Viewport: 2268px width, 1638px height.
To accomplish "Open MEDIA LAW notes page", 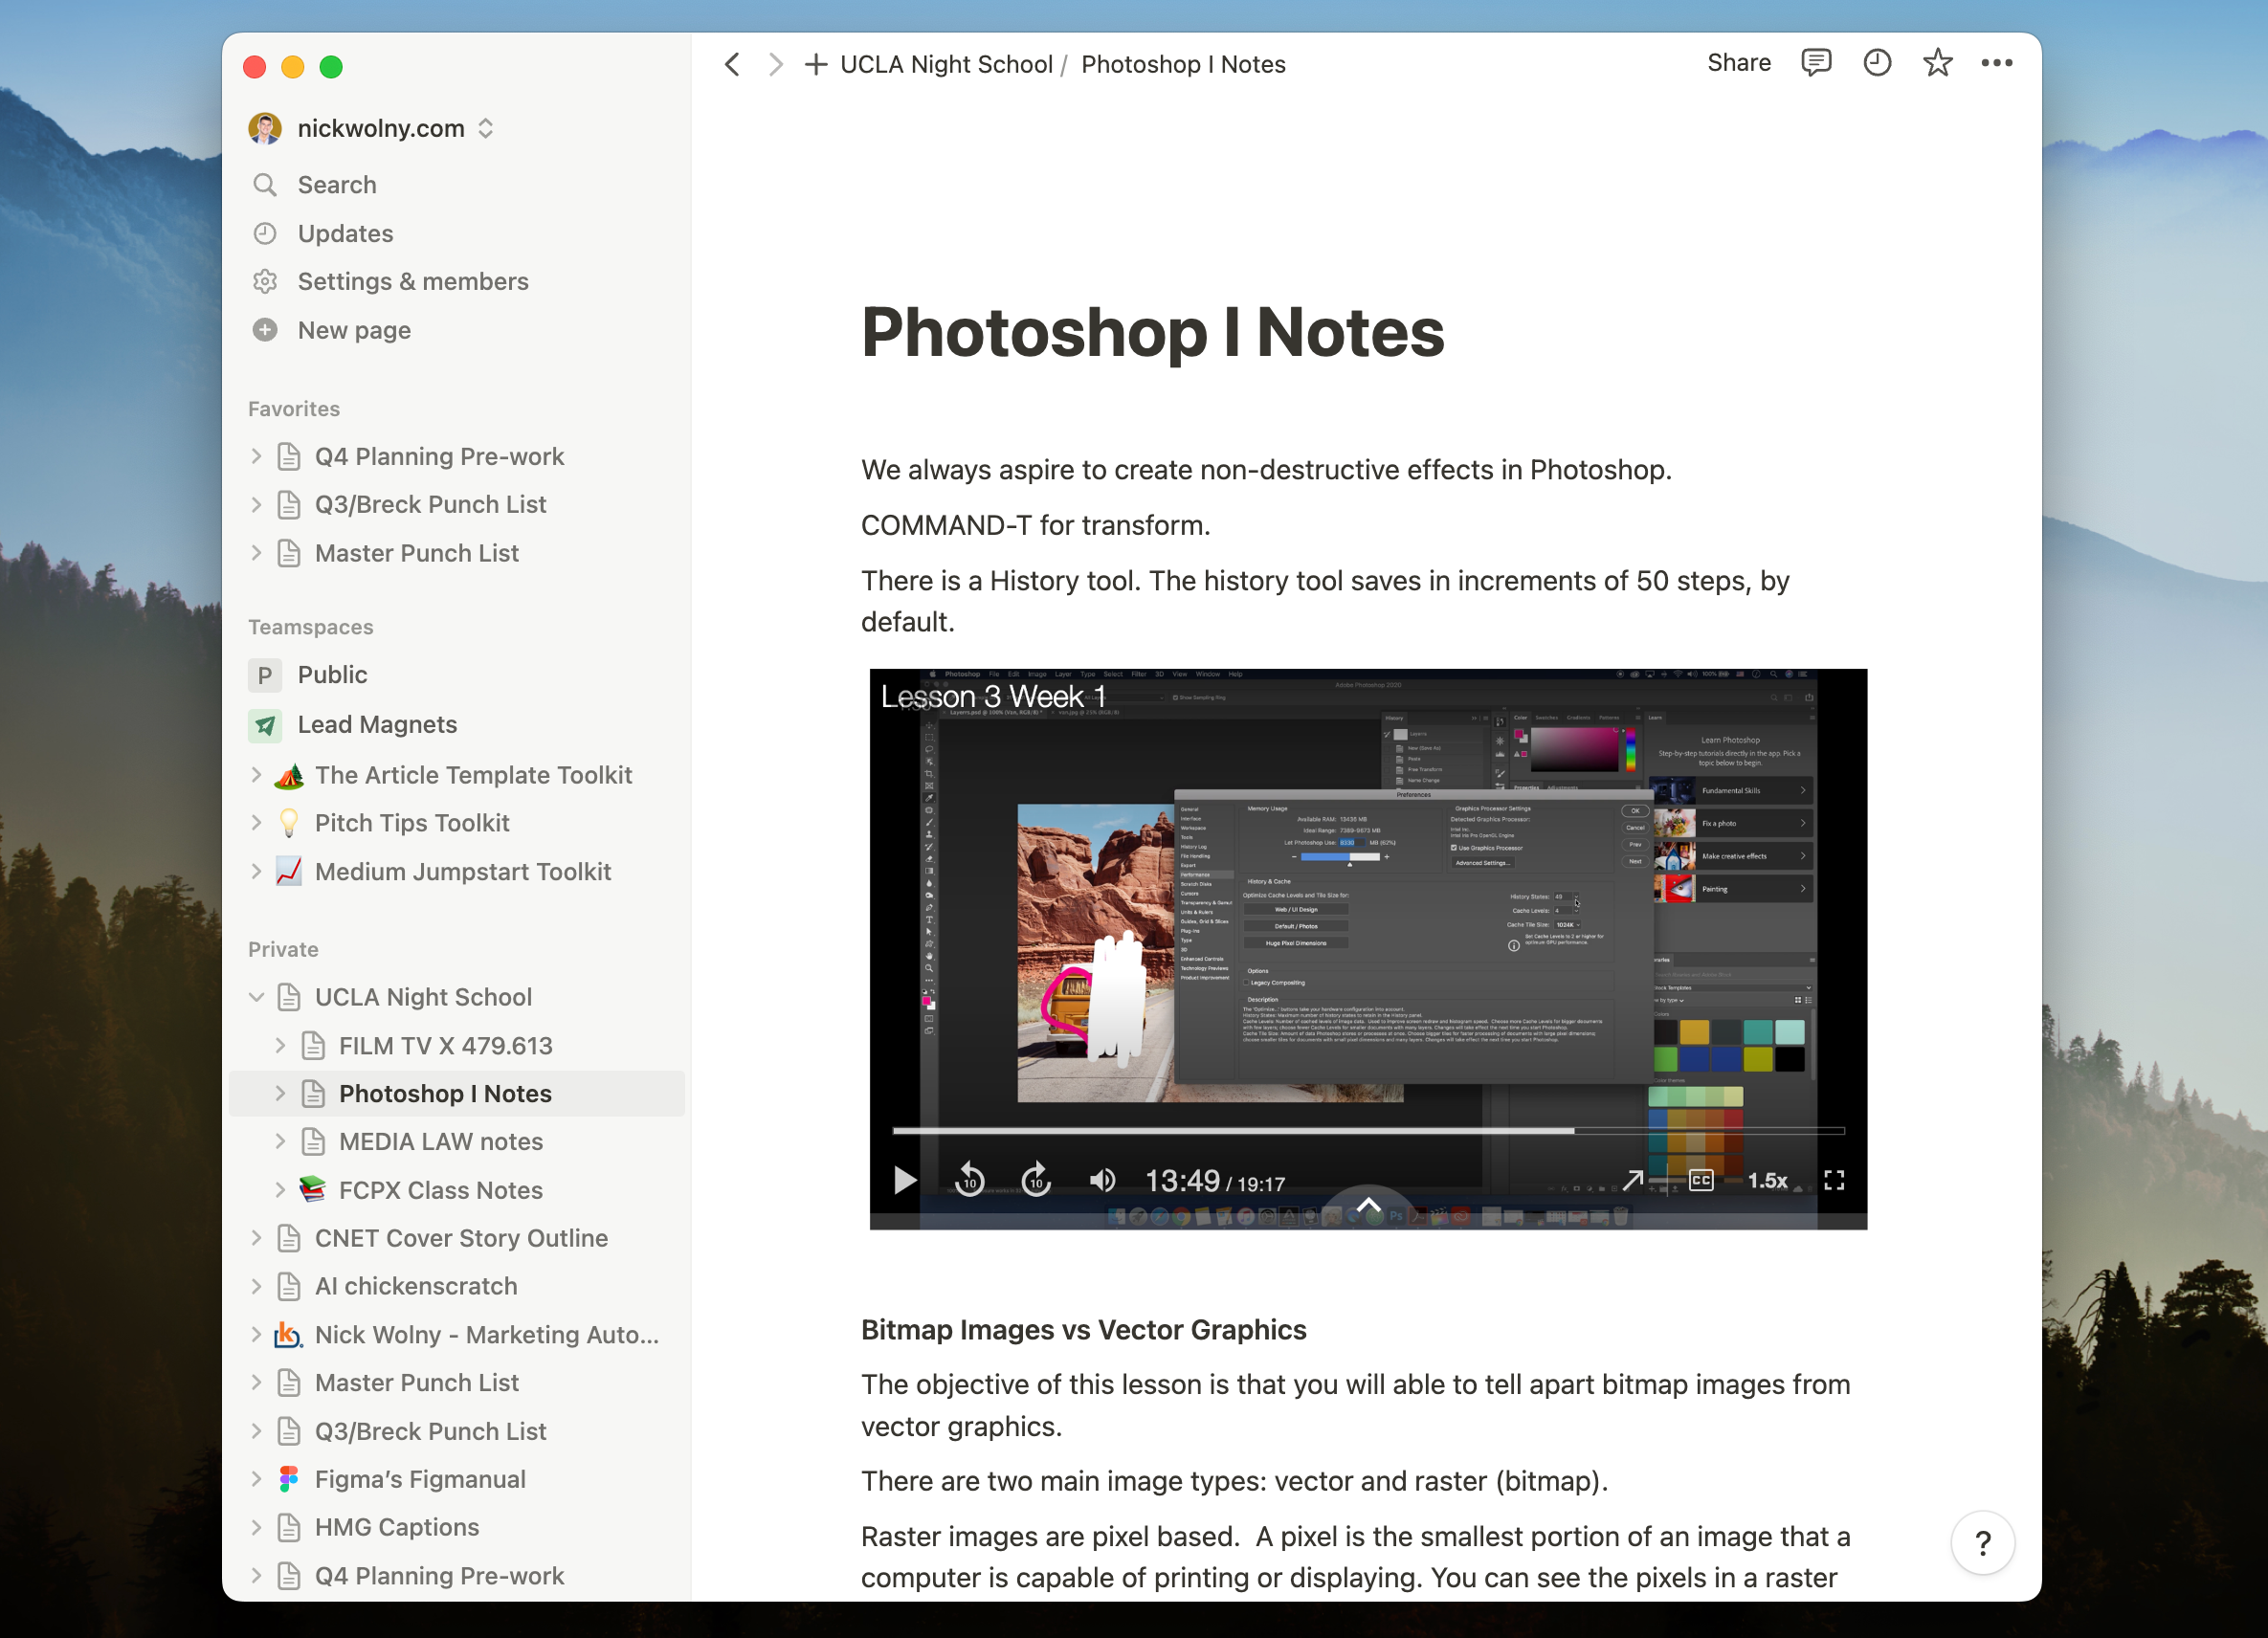I will click(x=440, y=1141).
